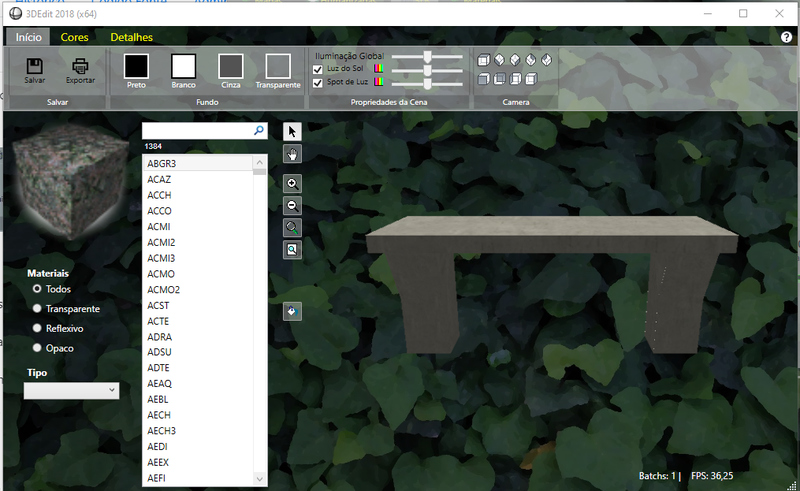Click the first camera view cube icon
The image size is (800, 491).
(x=484, y=60)
